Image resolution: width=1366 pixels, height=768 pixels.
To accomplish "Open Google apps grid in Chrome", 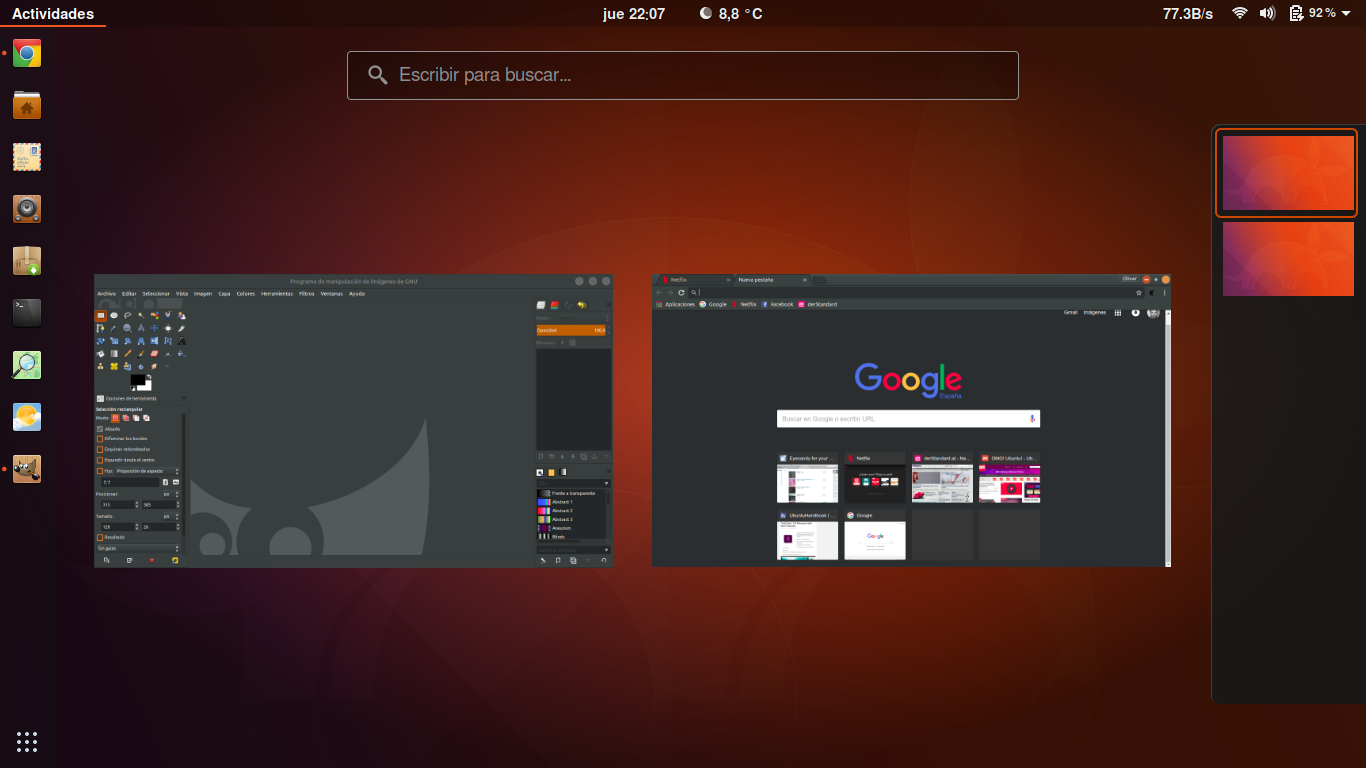I will click(x=1118, y=312).
